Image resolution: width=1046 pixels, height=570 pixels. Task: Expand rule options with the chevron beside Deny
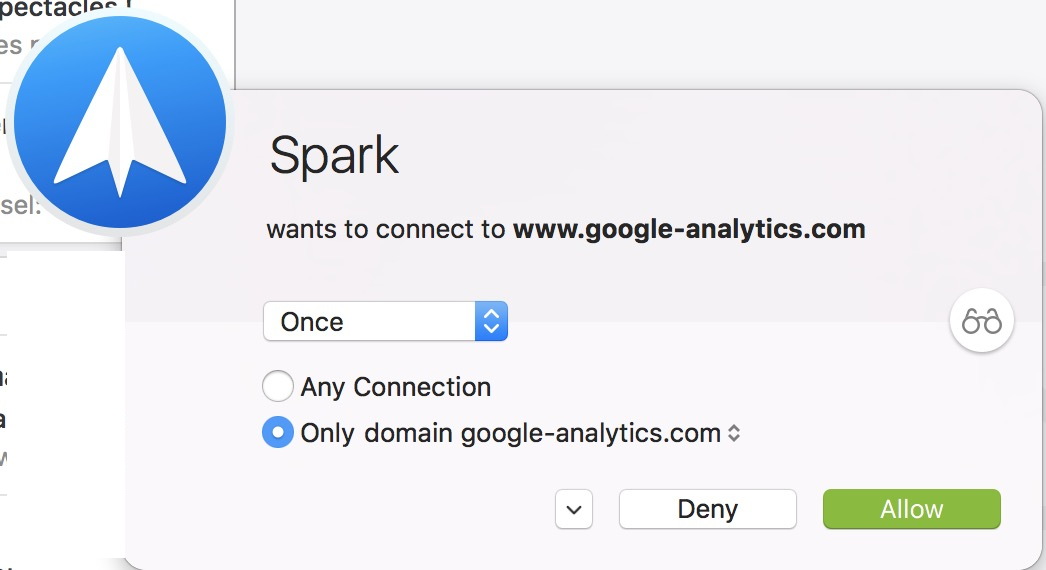[x=574, y=509]
